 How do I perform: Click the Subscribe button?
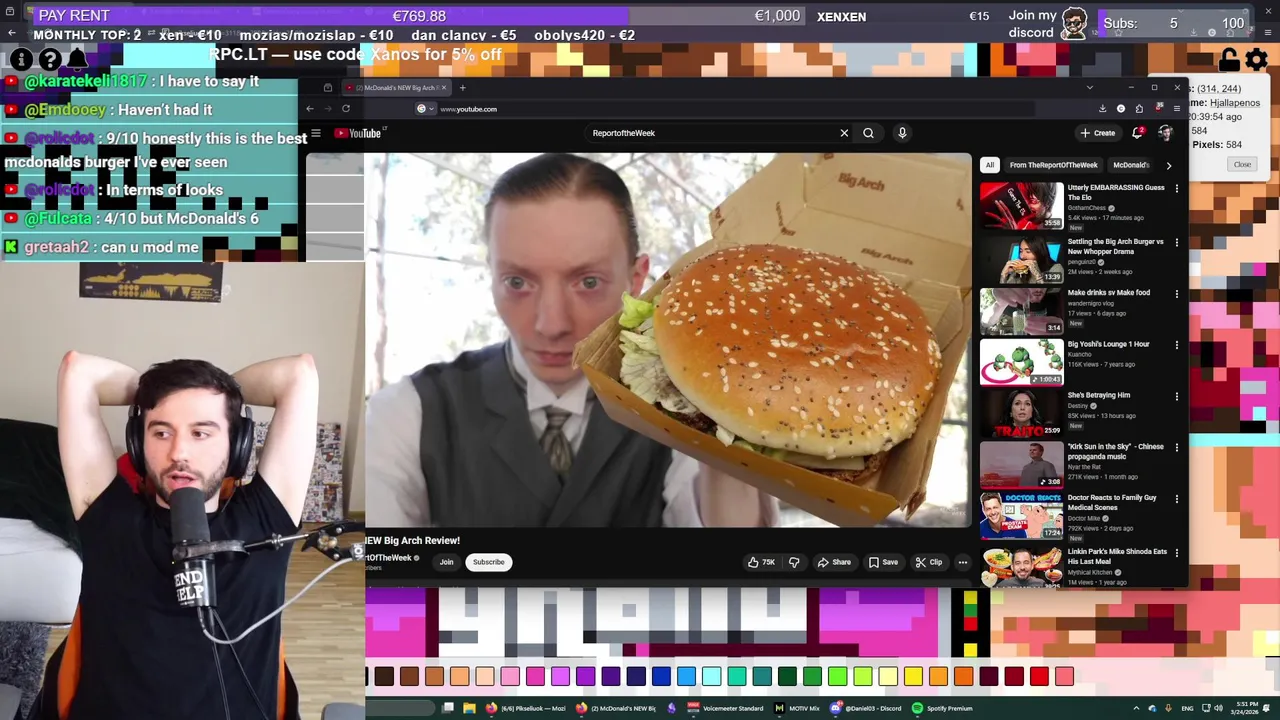pyautogui.click(x=489, y=562)
